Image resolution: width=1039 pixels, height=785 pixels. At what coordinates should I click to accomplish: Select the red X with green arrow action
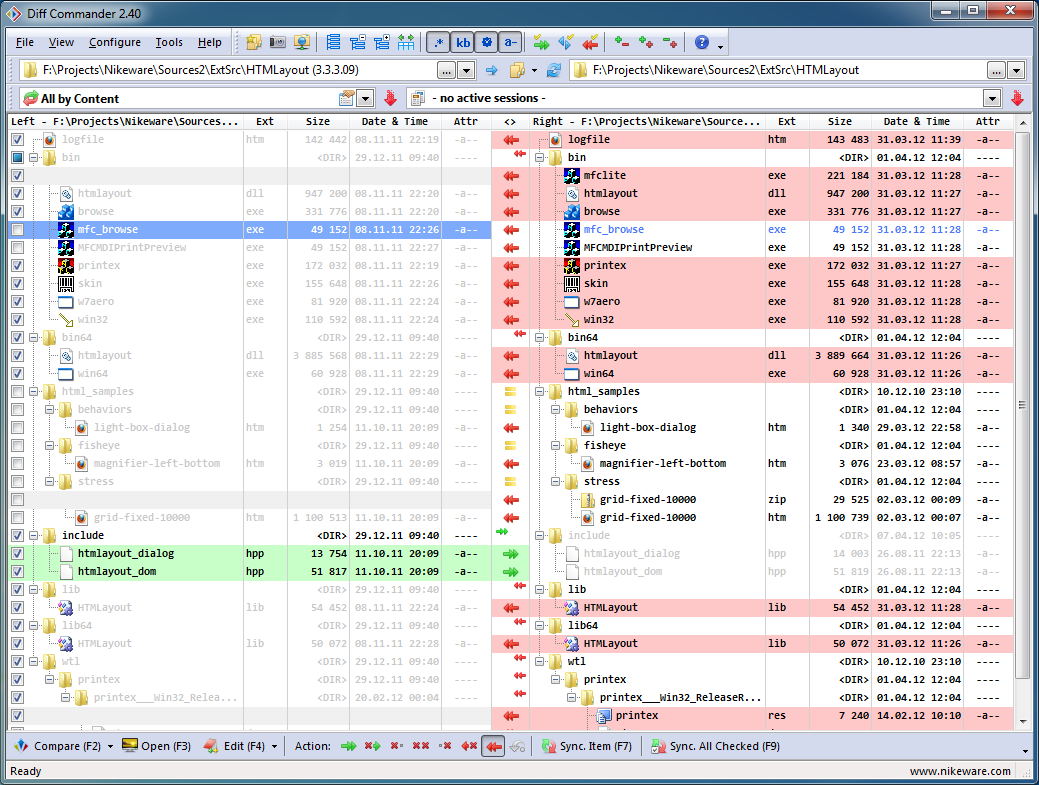pyautogui.click(x=372, y=747)
